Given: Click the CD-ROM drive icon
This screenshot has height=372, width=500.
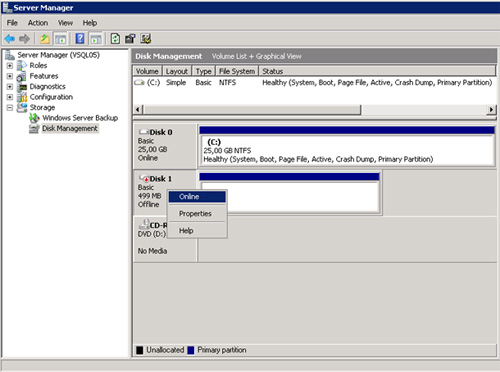Looking at the screenshot, I should coord(144,224).
